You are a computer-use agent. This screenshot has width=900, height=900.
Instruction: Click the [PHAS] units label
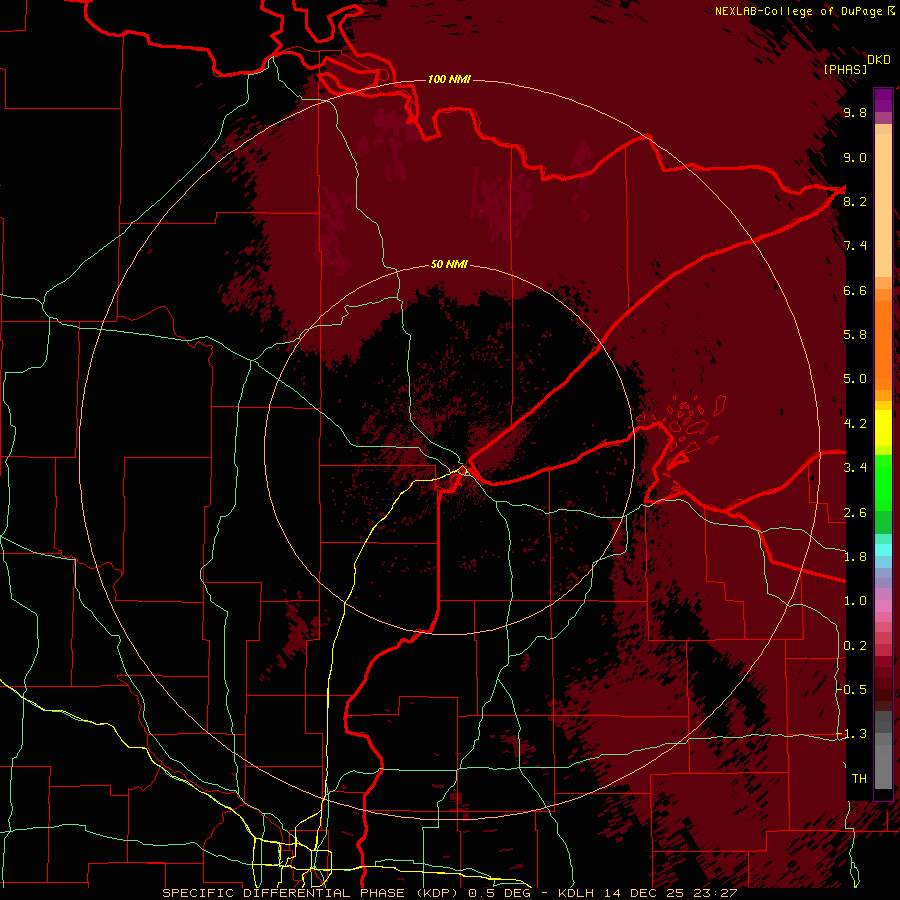tap(845, 69)
